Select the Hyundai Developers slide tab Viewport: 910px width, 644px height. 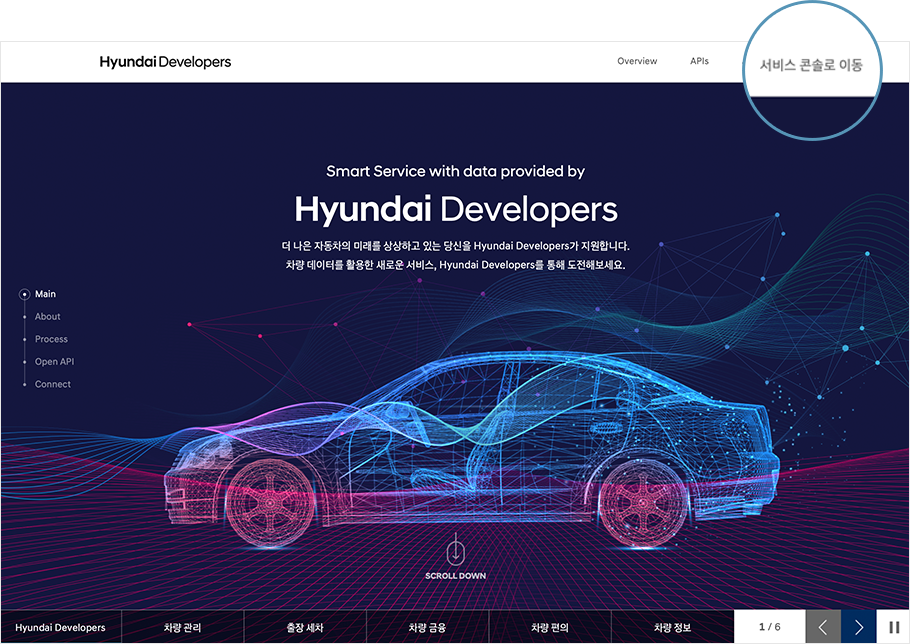(60, 627)
